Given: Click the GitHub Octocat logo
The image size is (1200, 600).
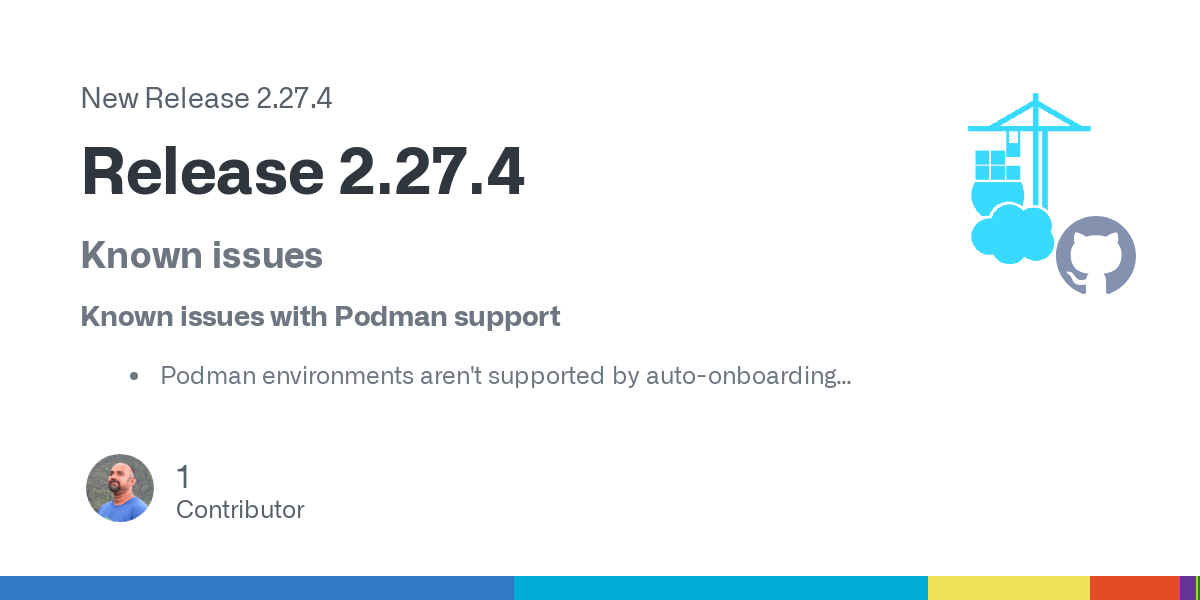Looking at the screenshot, I should [1096, 255].
